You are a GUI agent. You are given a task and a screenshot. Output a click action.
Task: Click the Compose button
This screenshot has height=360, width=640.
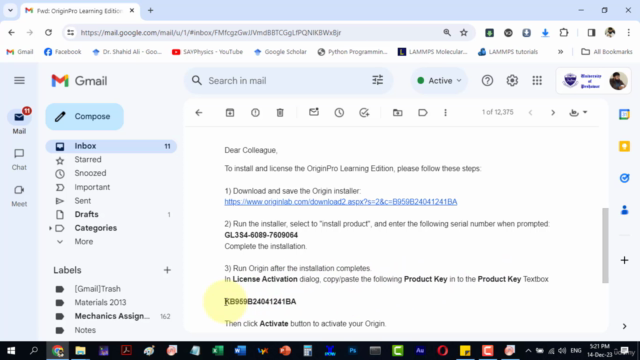pyautogui.click(x=84, y=117)
